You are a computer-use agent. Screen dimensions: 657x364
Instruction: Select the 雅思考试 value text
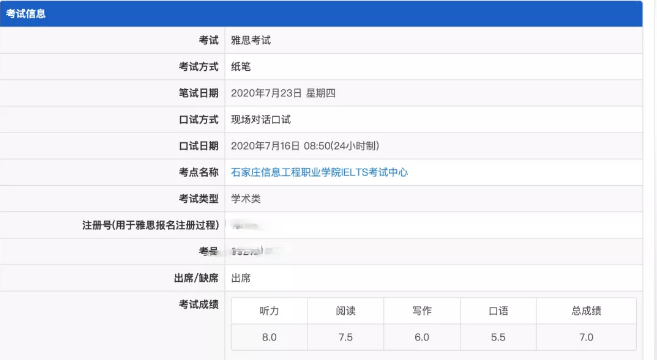click(251, 40)
